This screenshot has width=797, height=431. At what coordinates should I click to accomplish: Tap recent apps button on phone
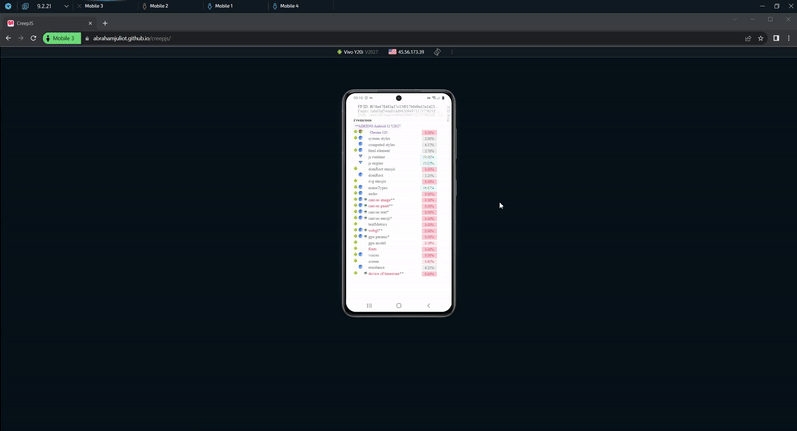click(x=369, y=306)
